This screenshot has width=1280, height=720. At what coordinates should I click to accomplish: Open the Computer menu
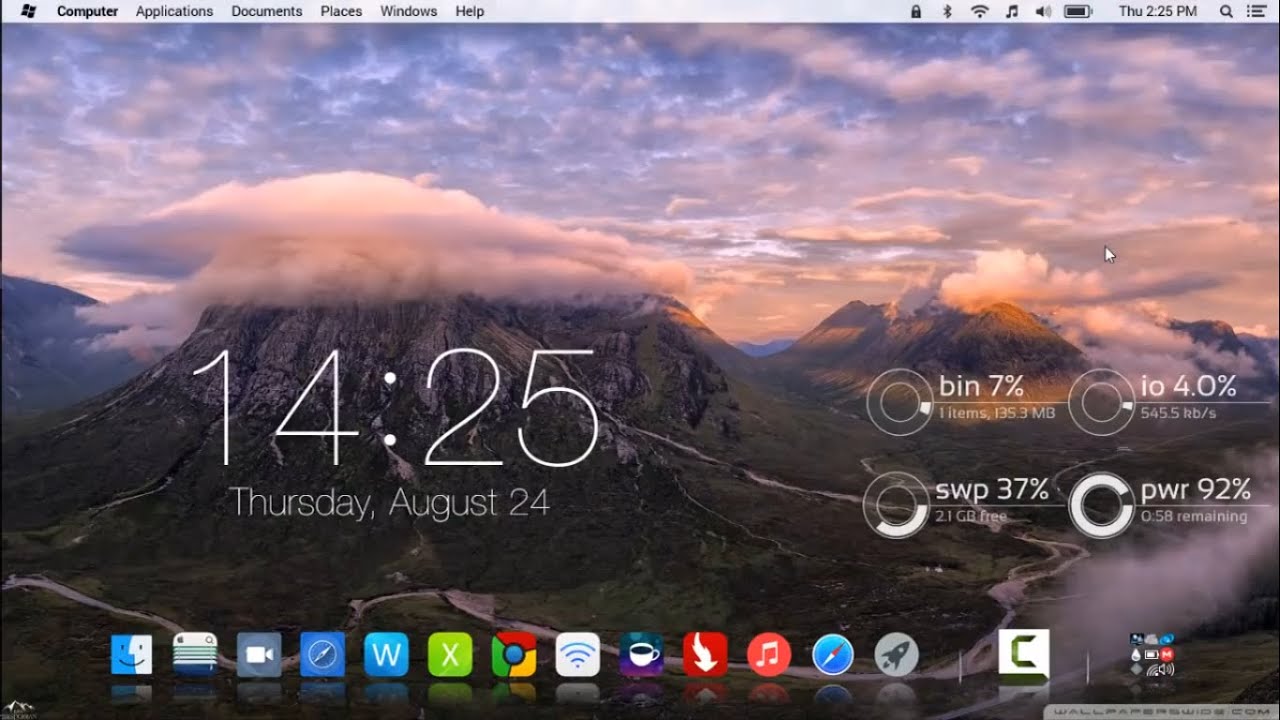[x=87, y=11]
